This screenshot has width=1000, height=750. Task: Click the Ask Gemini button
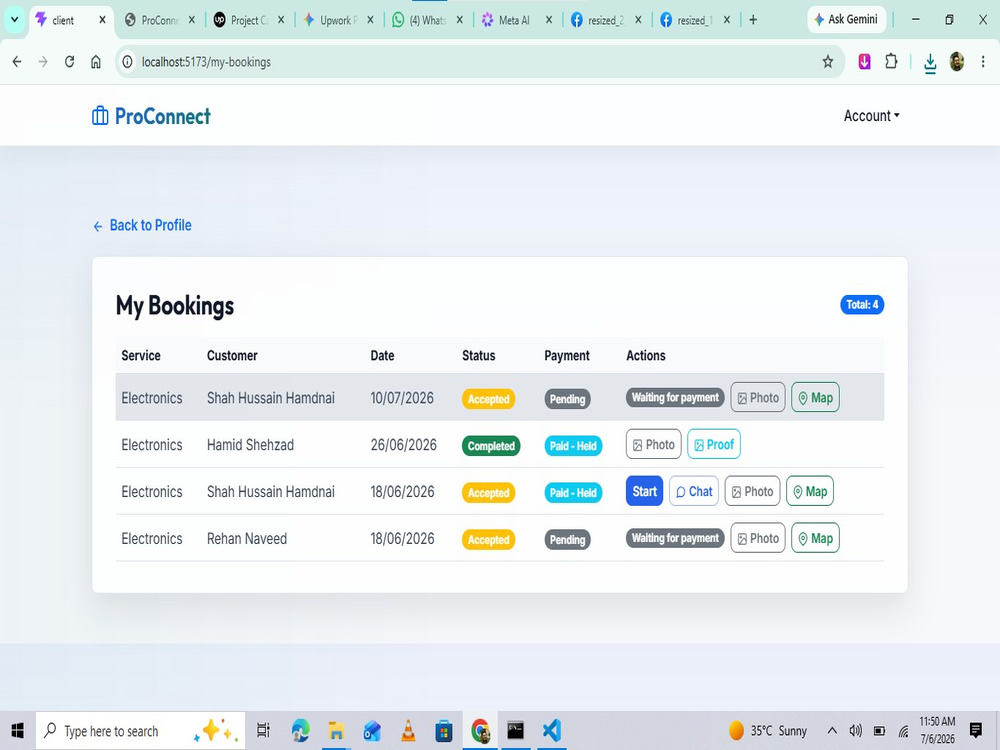pyautogui.click(x=846, y=20)
